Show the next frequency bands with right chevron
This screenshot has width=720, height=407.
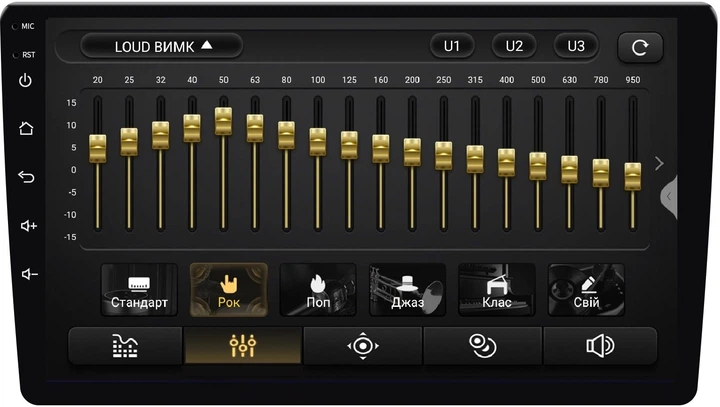tap(659, 163)
